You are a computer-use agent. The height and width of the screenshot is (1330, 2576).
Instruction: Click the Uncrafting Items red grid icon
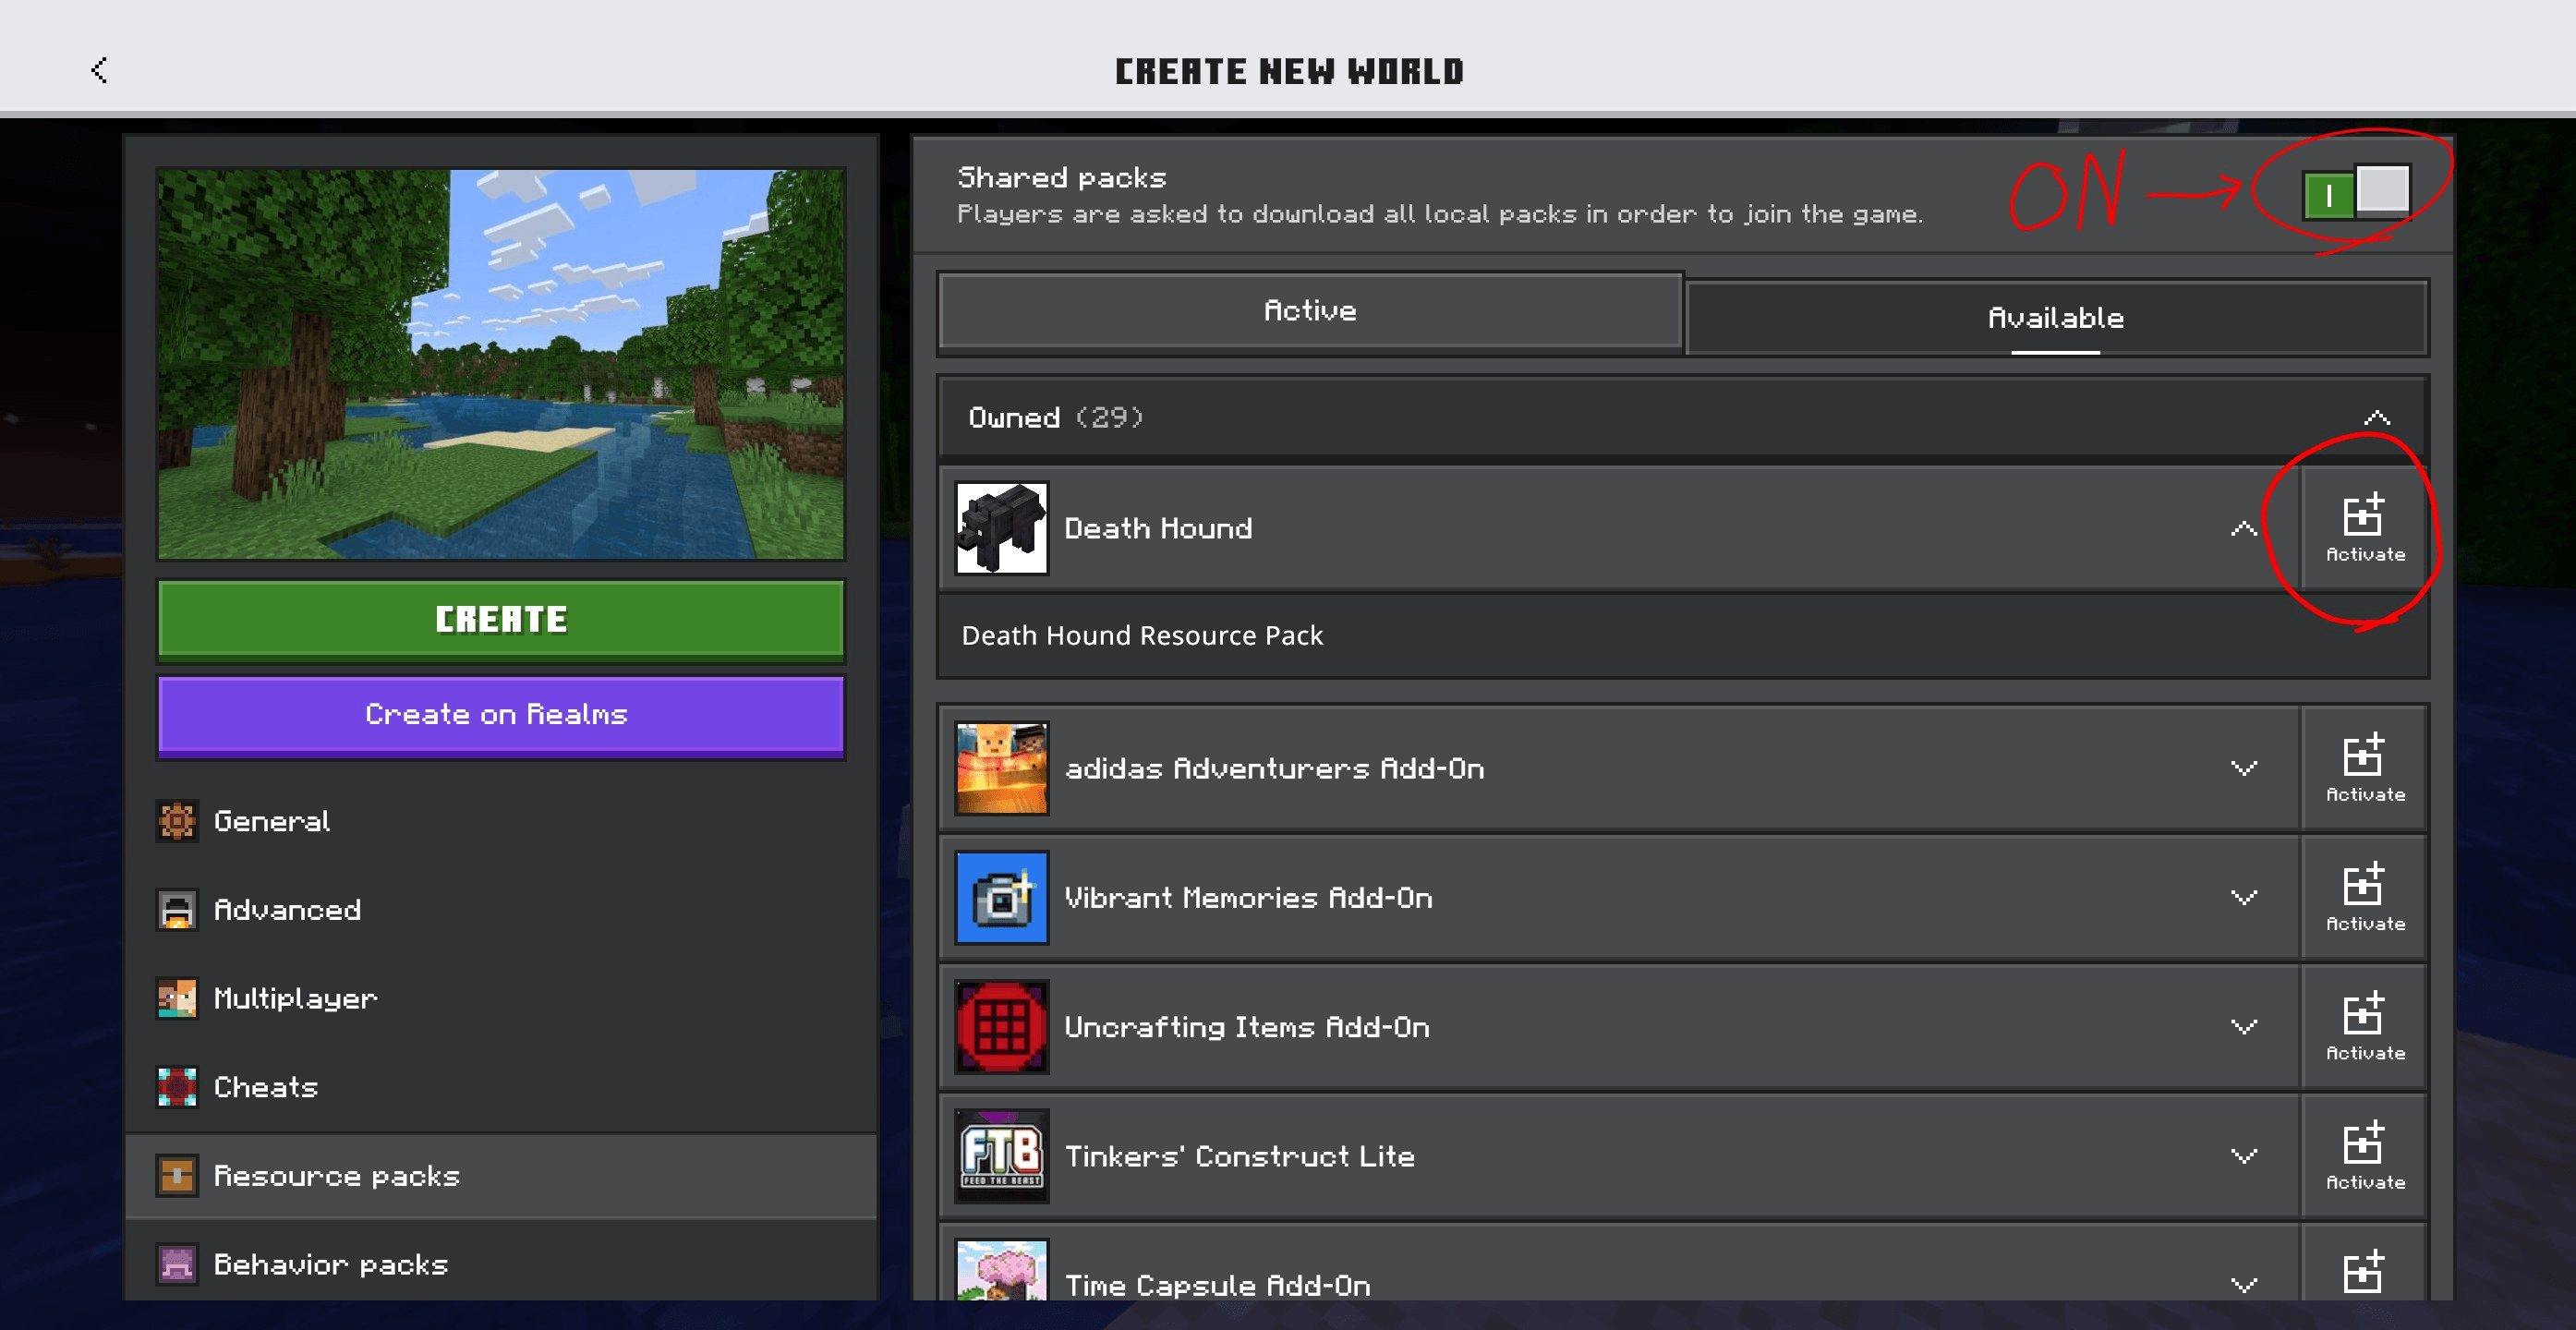[1001, 1026]
